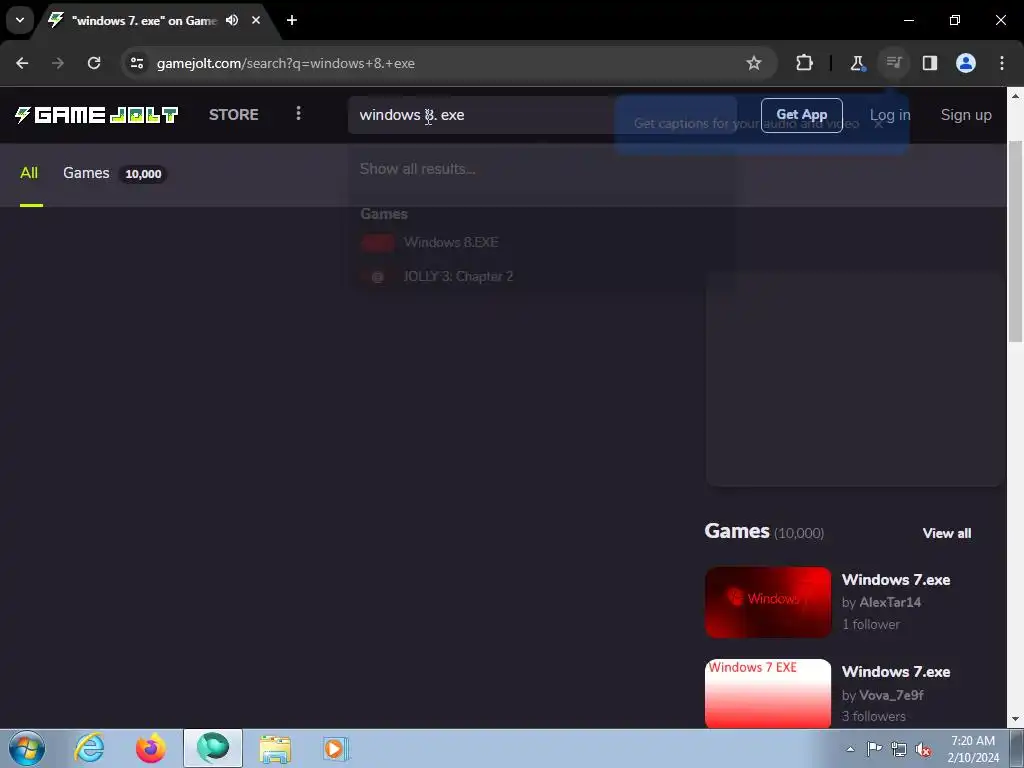Open File Explorer from taskbar
Viewport: 1024px width, 768px height.
(x=275, y=748)
